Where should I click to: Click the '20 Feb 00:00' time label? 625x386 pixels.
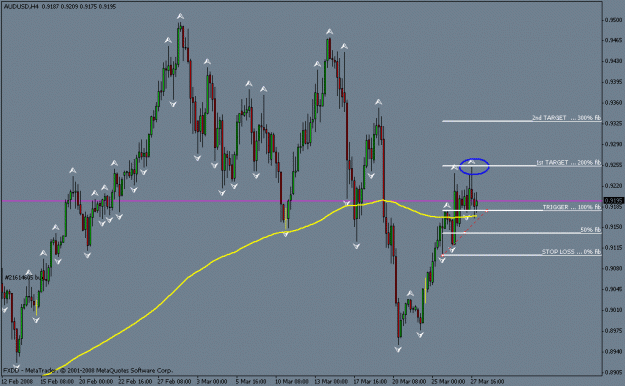[x=96, y=381]
